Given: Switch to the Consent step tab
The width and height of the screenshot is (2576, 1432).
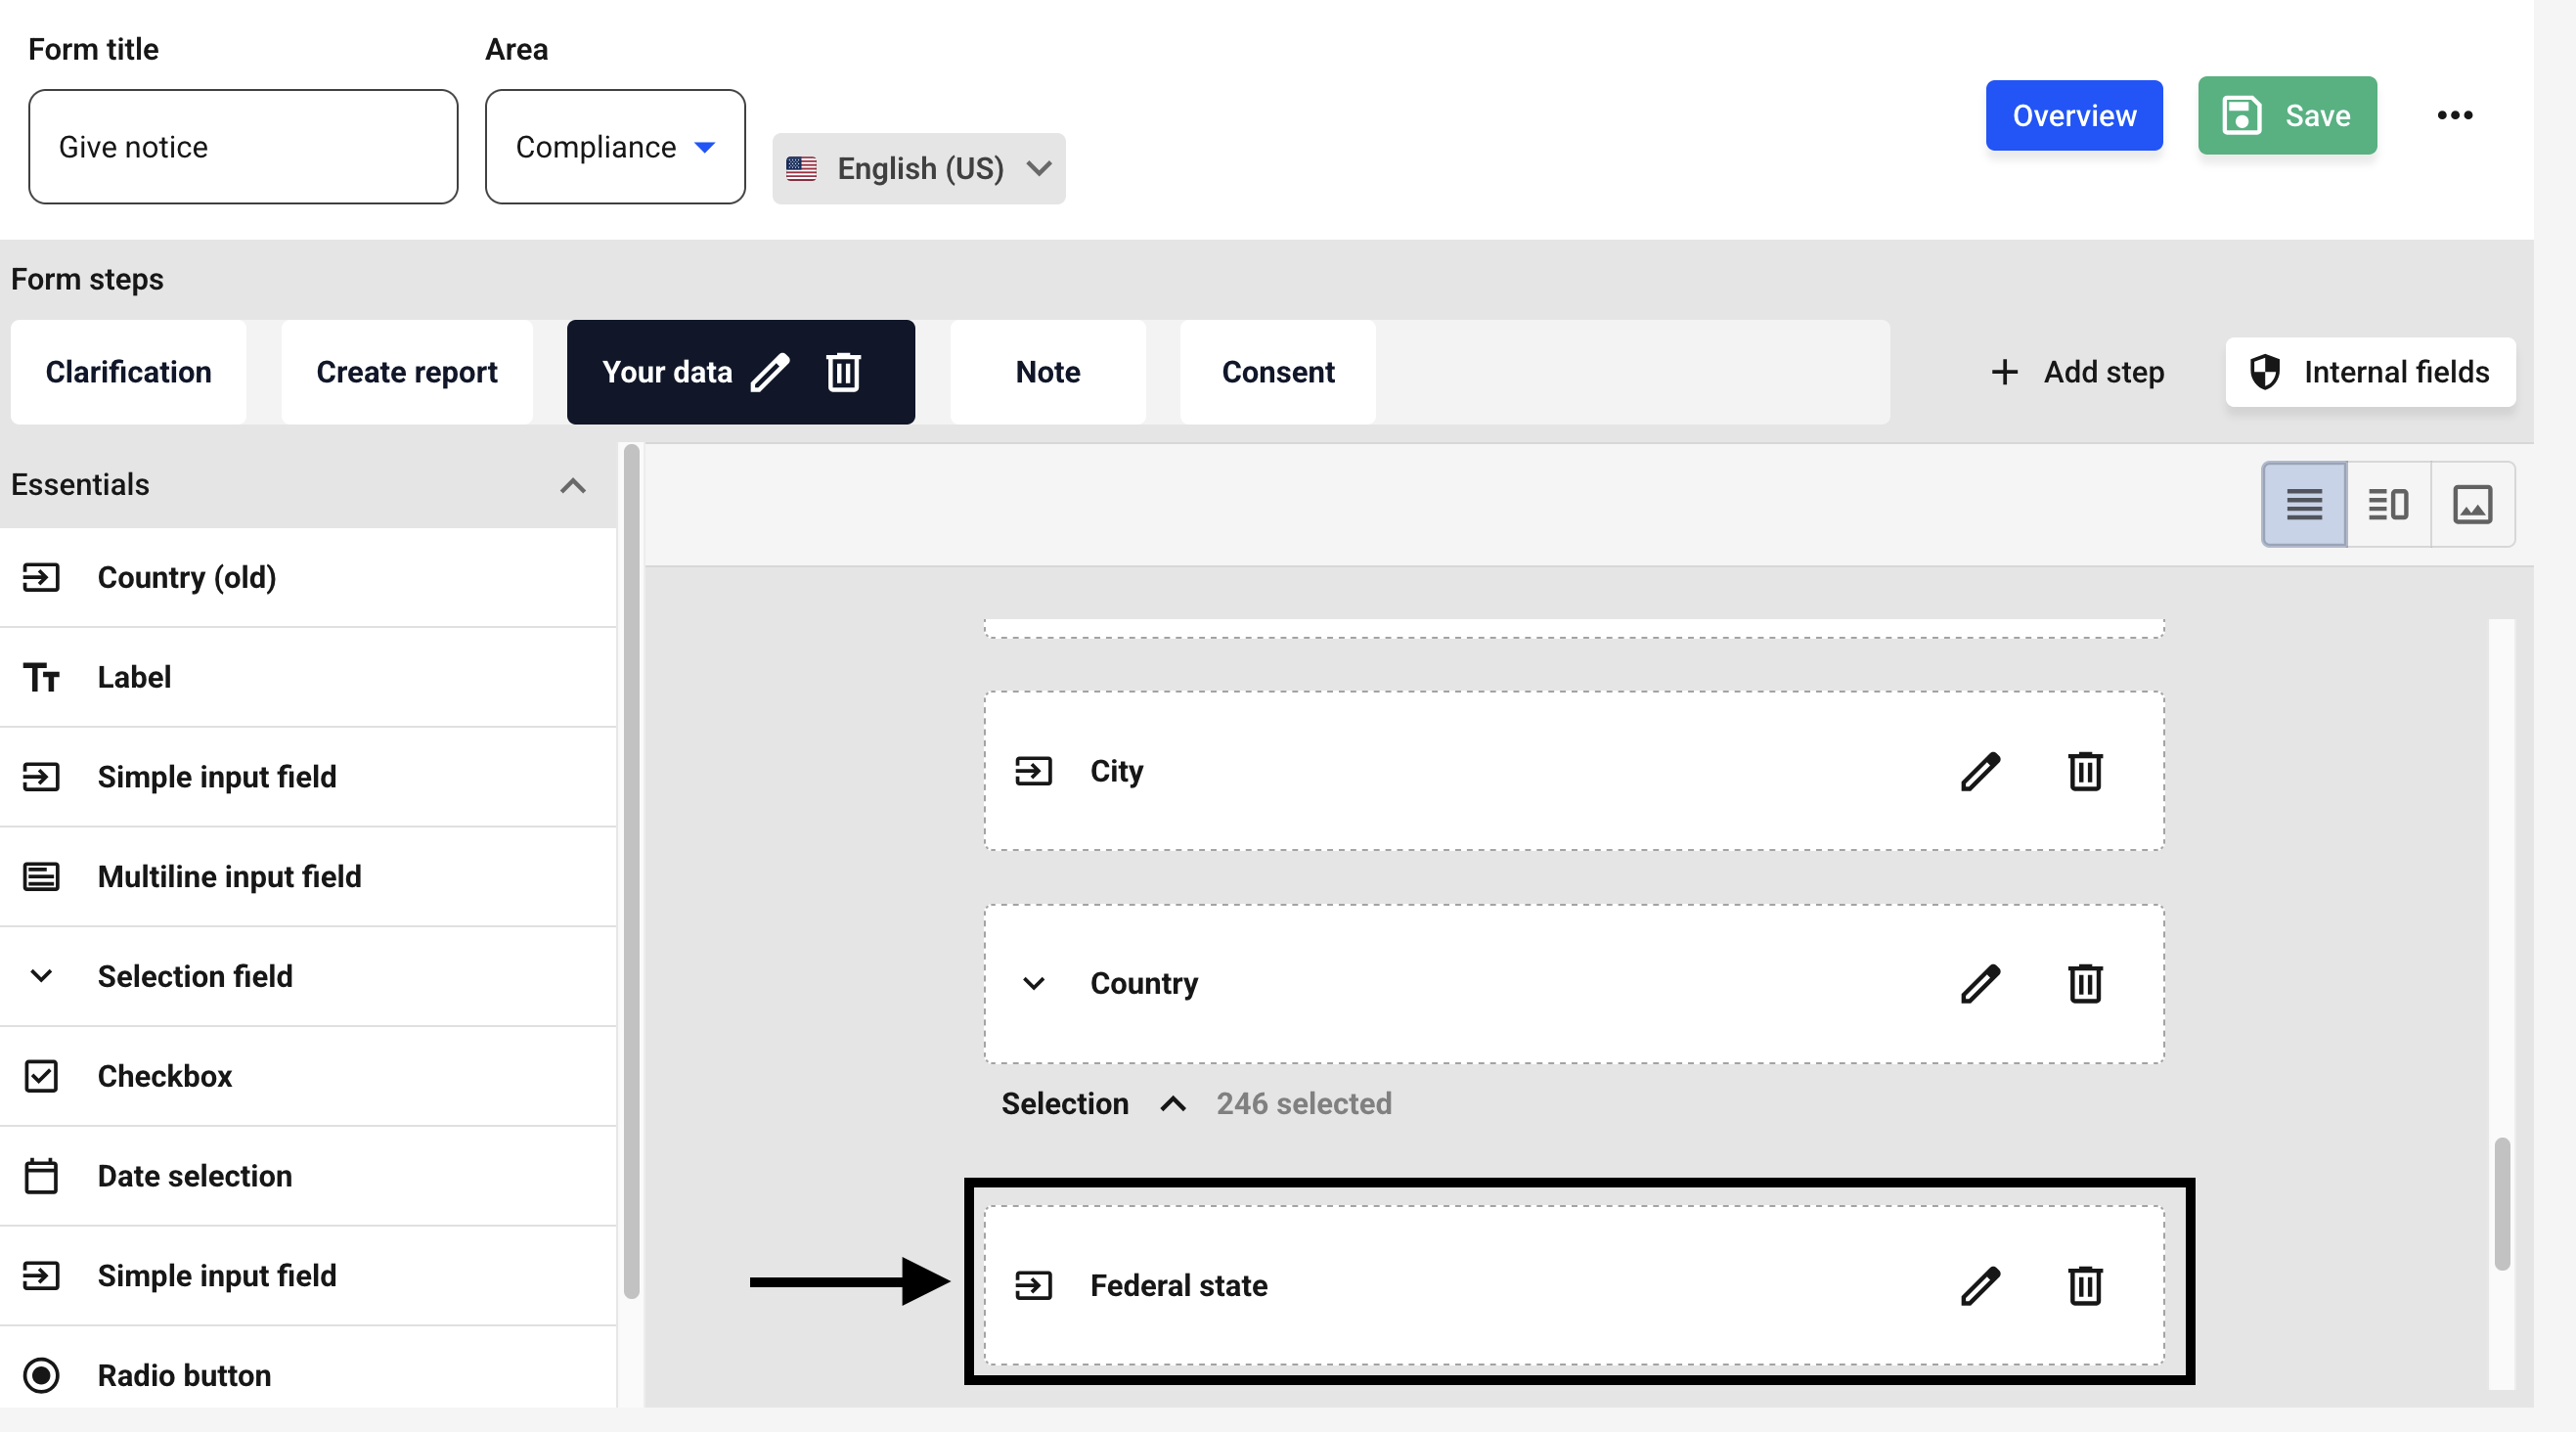Looking at the screenshot, I should tap(1277, 372).
